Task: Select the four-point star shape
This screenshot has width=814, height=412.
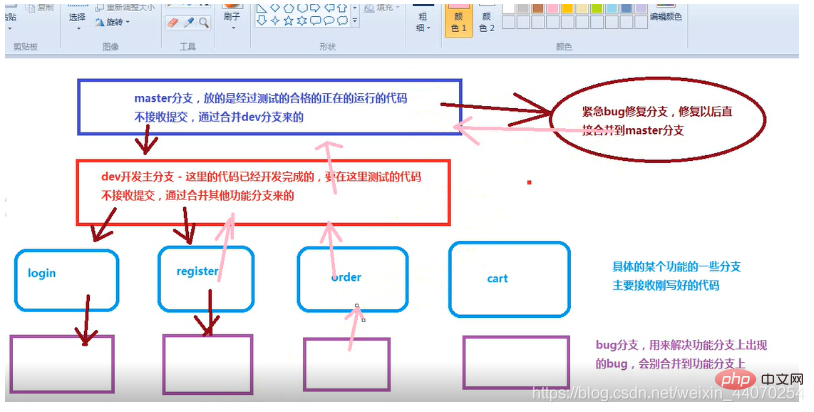Action: tap(275, 21)
